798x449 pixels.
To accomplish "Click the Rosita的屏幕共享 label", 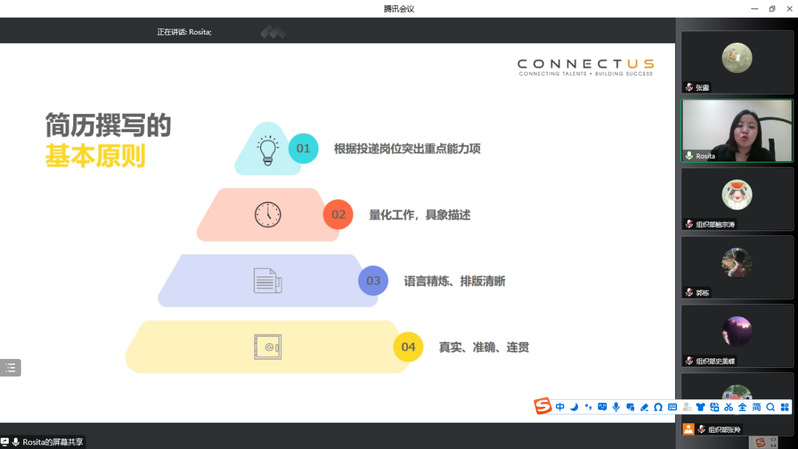I will (x=53, y=441).
